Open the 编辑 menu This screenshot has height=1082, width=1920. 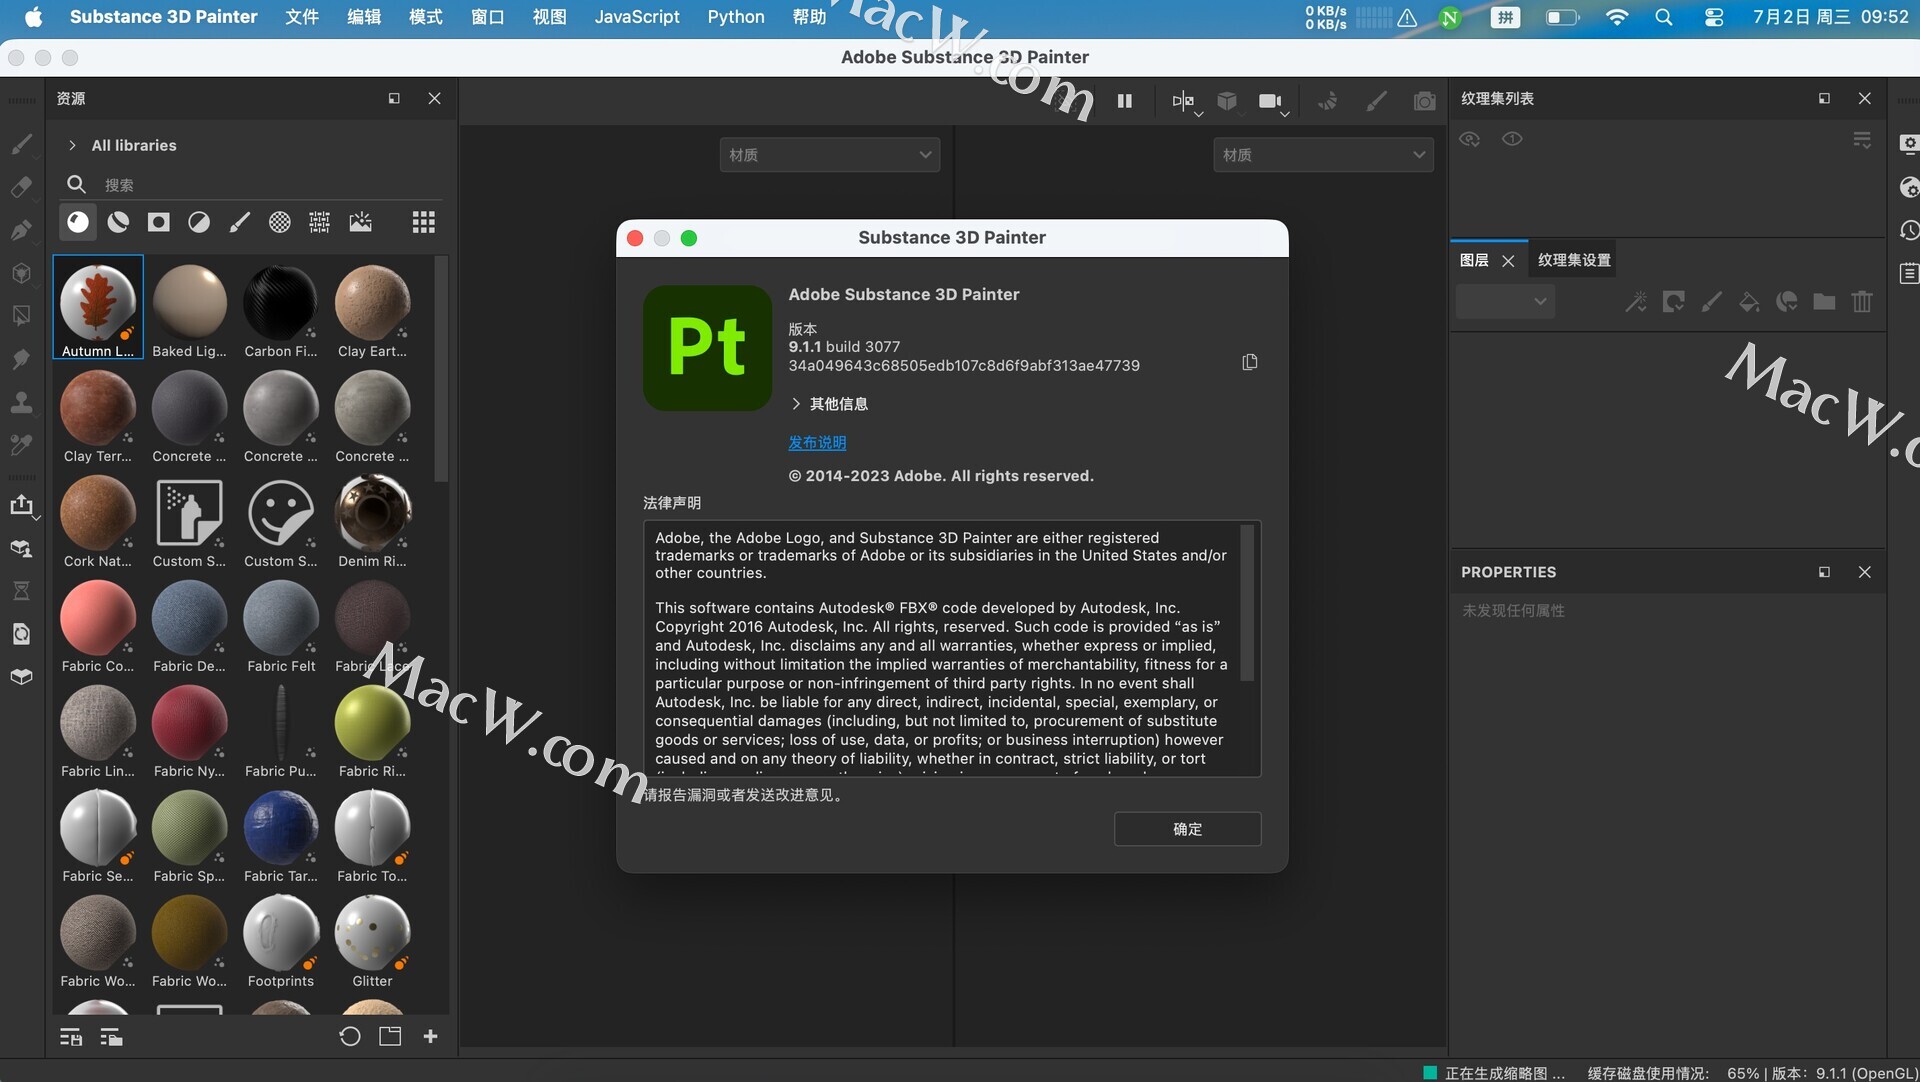click(x=363, y=17)
